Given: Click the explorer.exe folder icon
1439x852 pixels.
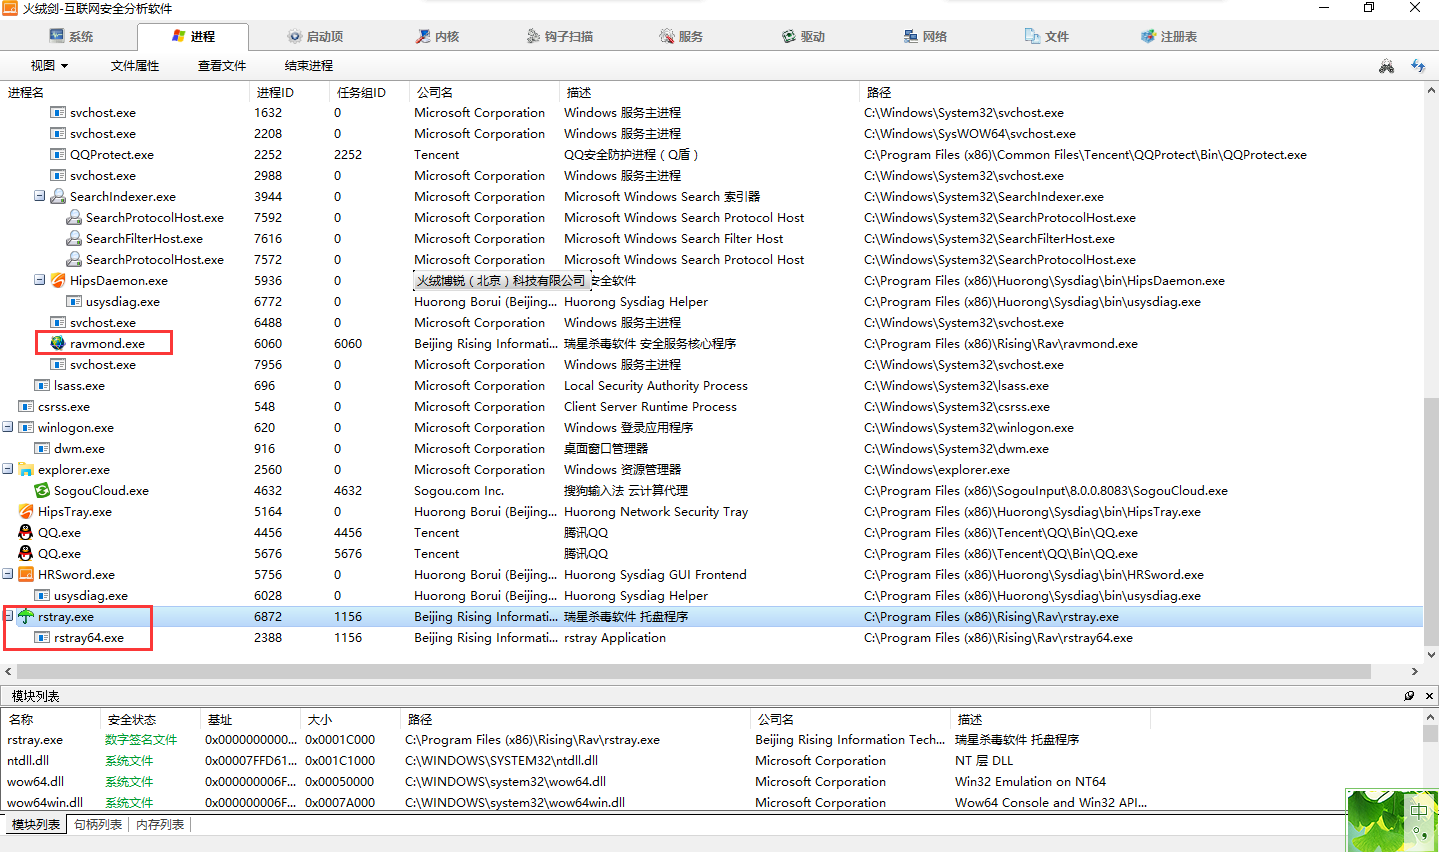Looking at the screenshot, I should point(26,470).
